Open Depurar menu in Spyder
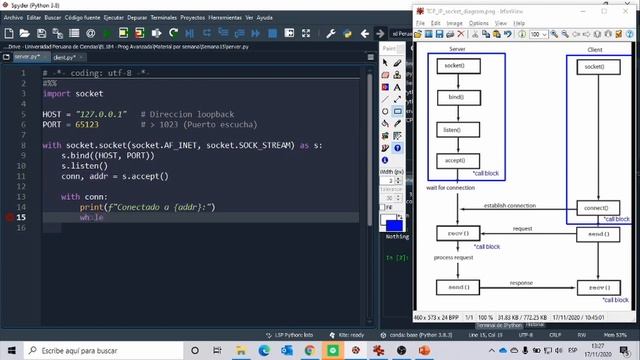The height and width of the screenshot is (360, 640). (x=137, y=18)
